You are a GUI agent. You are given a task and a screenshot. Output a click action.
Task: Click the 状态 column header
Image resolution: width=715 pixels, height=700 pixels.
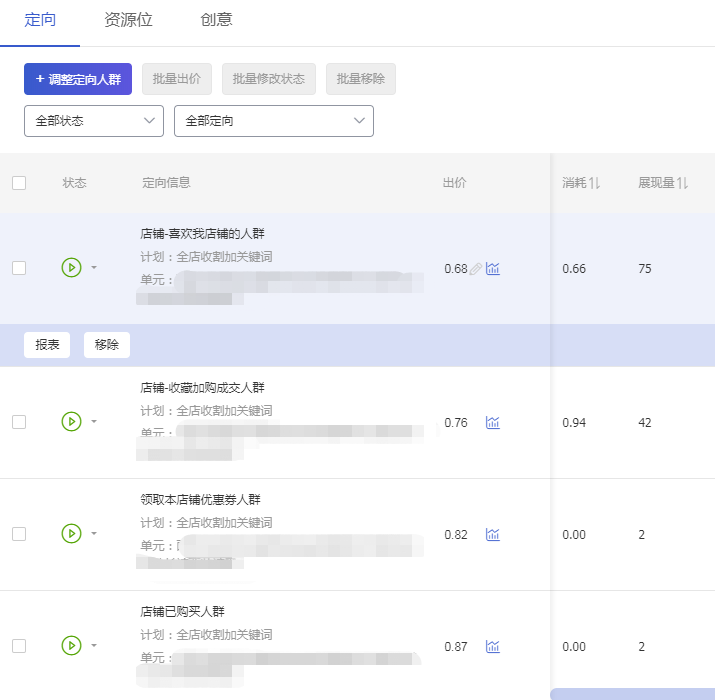[x=74, y=183]
